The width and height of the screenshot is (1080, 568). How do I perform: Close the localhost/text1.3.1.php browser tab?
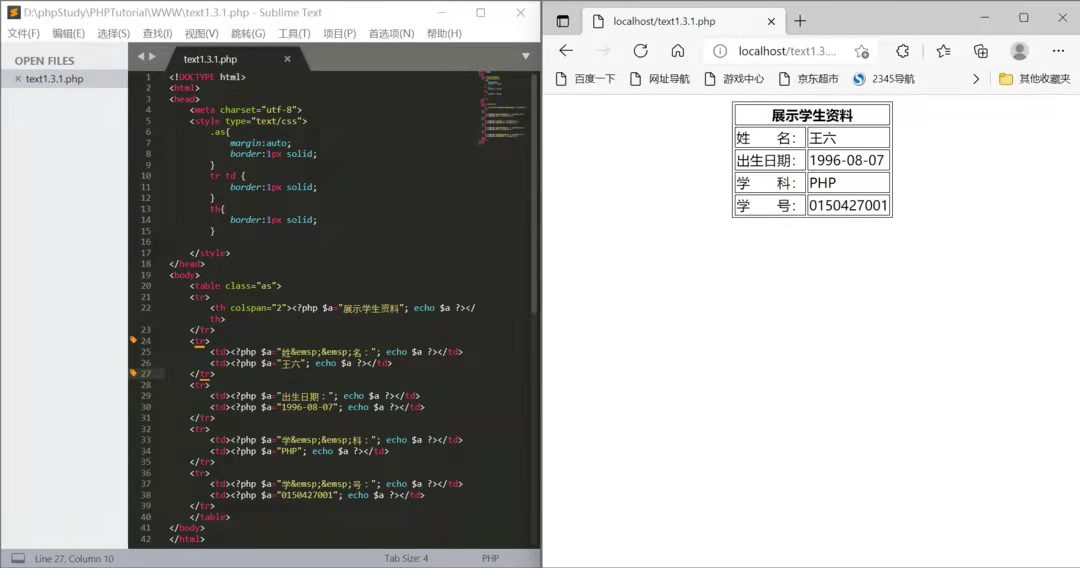tap(771, 21)
